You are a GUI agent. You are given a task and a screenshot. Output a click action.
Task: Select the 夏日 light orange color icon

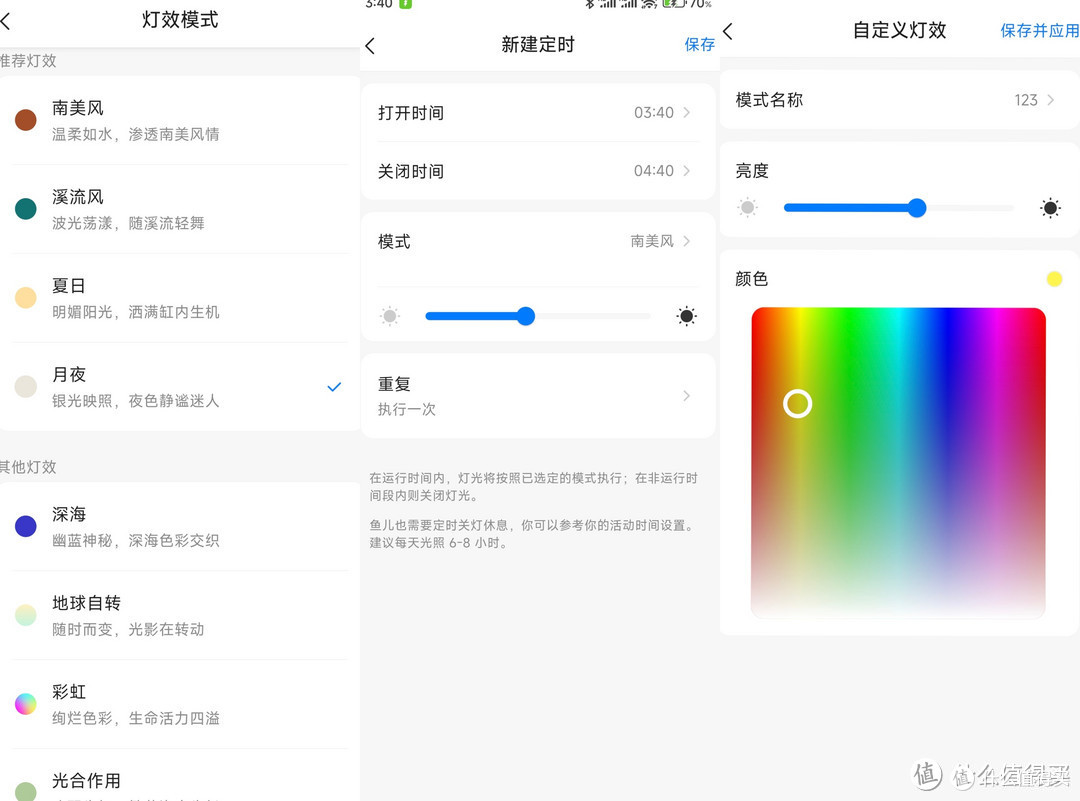coord(25,297)
